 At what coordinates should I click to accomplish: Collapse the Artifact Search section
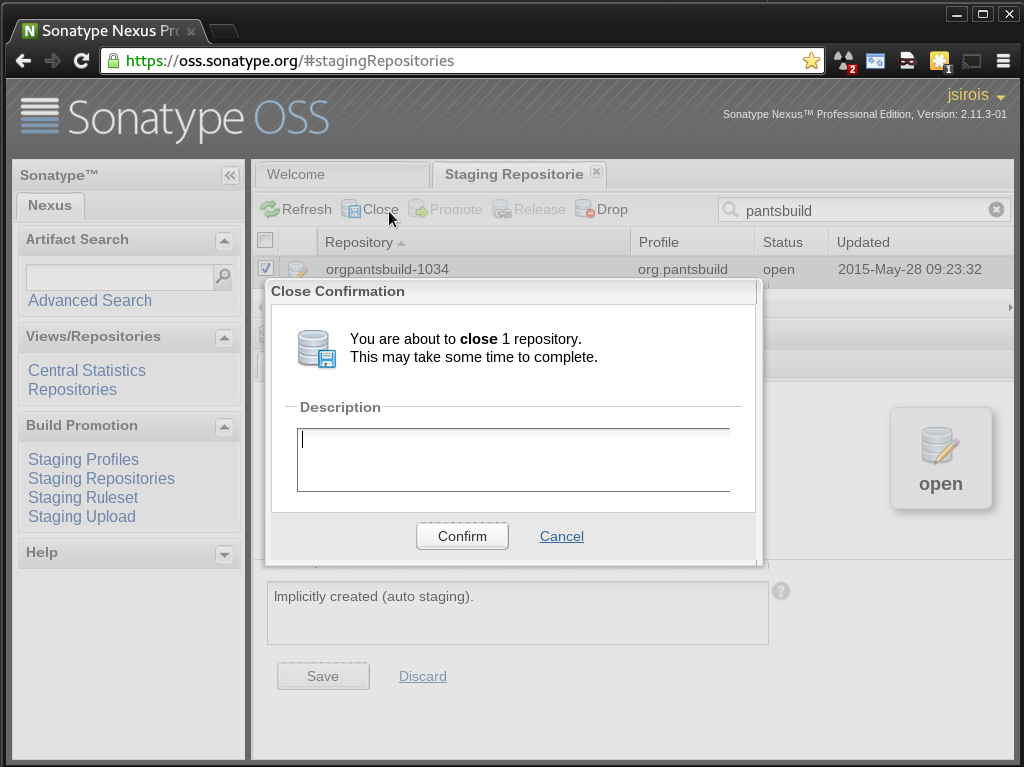[x=224, y=241]
